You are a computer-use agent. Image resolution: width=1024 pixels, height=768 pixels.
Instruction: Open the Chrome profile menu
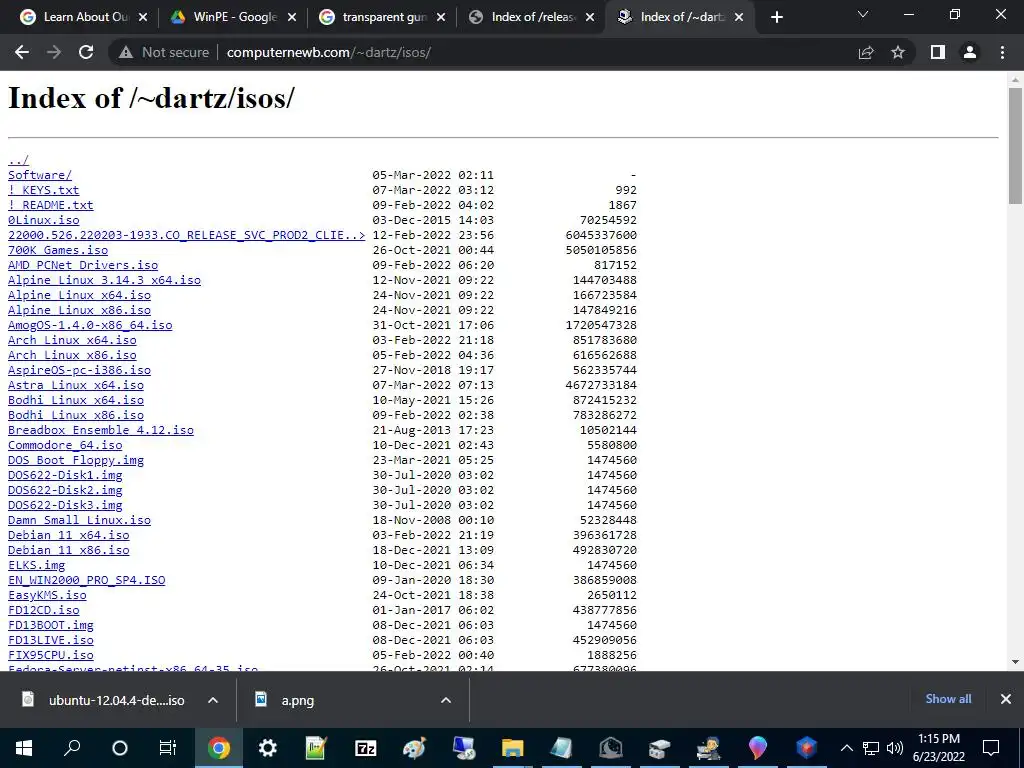pyautogui.click(x=970, y=52)
